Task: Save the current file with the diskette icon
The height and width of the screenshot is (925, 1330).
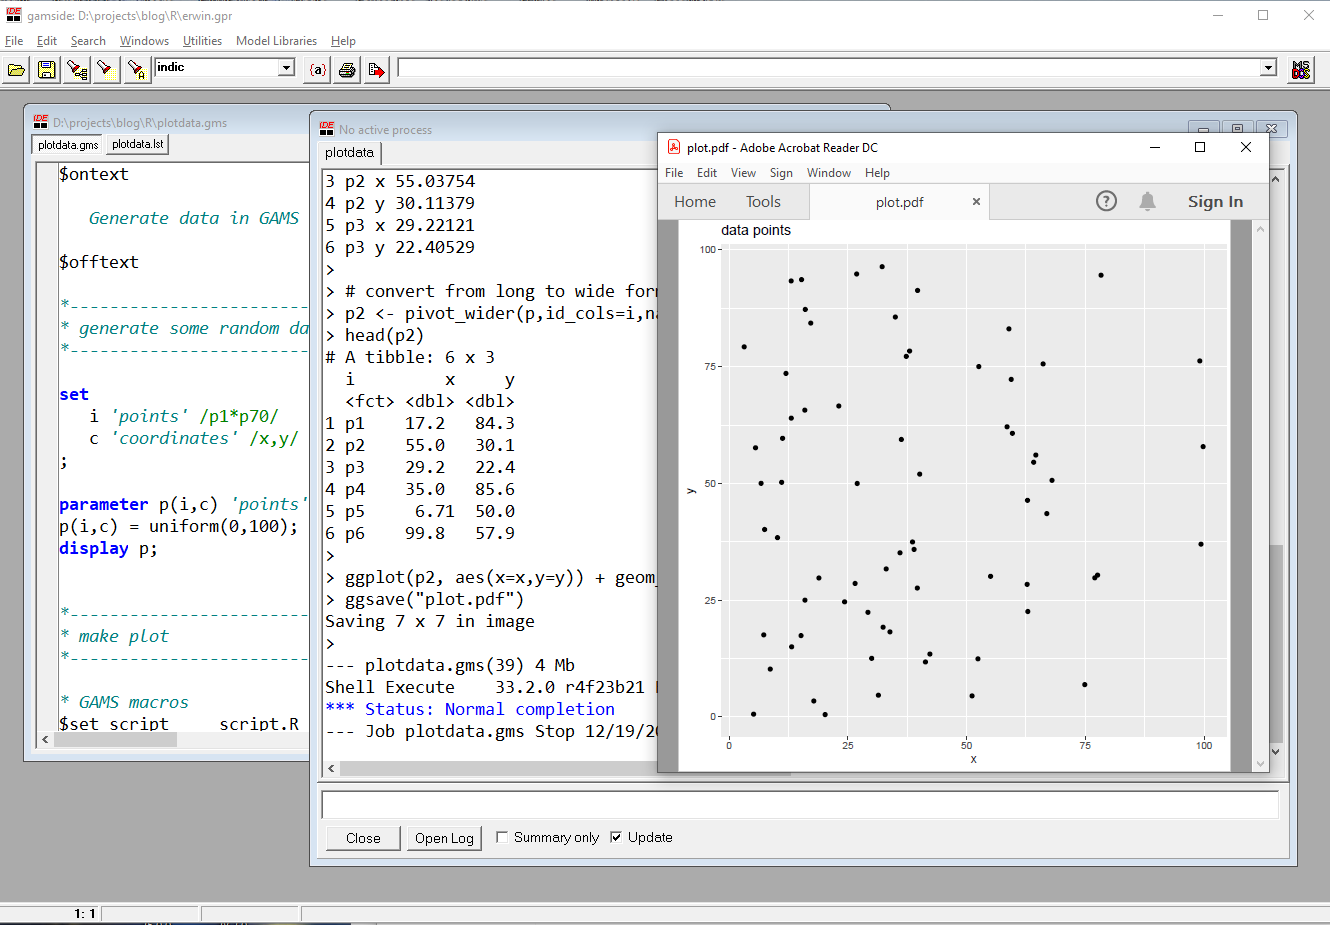Action: [46, 68]
